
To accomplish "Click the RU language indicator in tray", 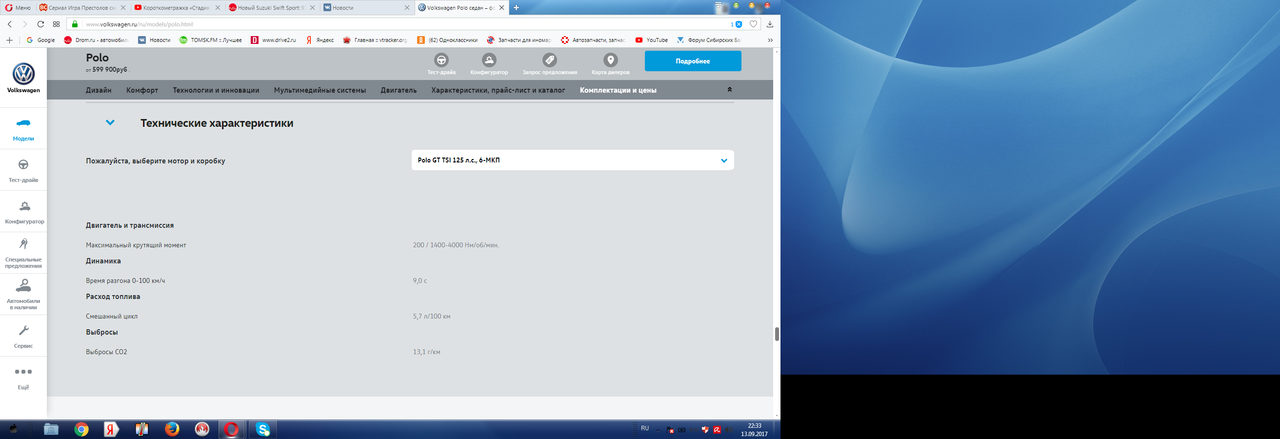I will (x=645, y=428).
